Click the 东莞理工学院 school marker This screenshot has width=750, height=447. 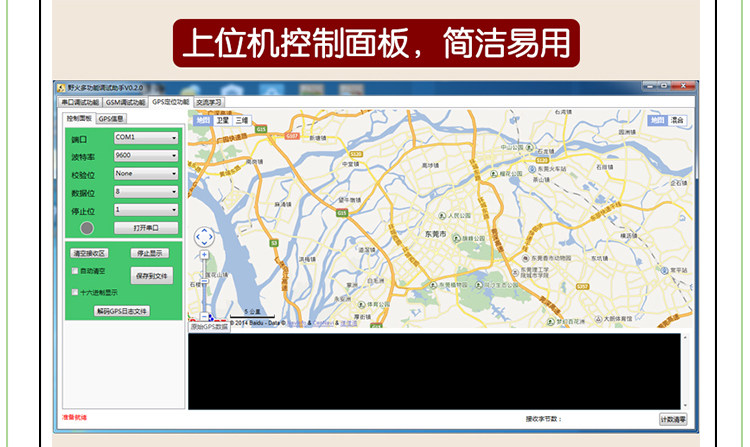[515, 273]
